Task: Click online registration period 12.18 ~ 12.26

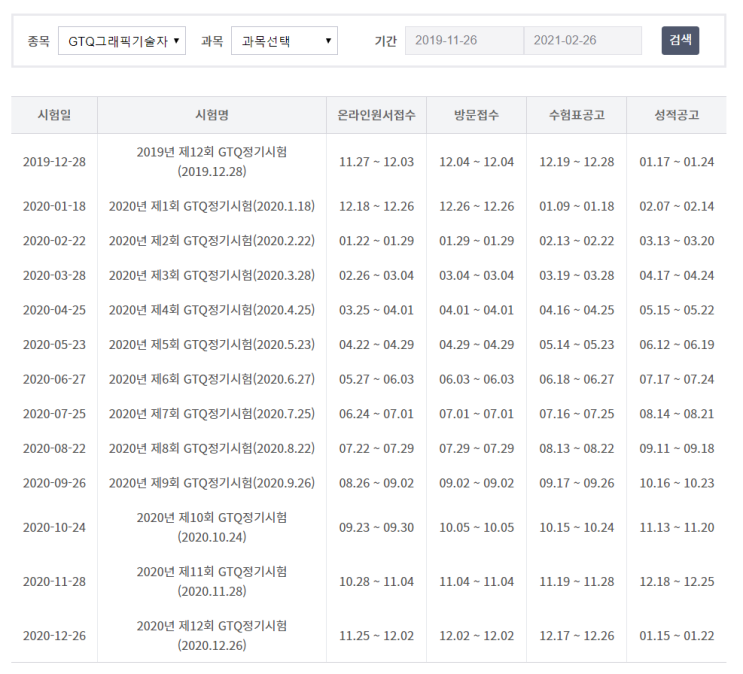Action: pos(376,207)
